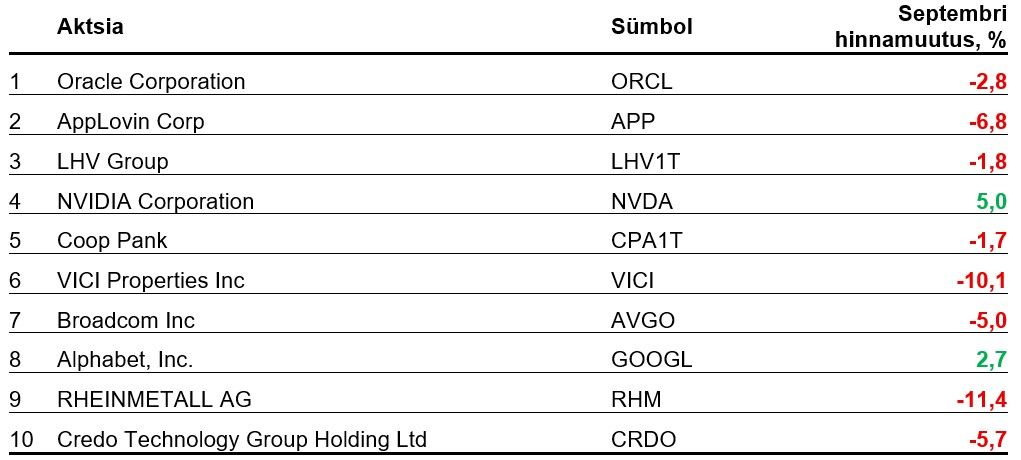The image size is (1021, 460).
Task: Click the -11,4 price change value
Action: click(x=981, y=400)
